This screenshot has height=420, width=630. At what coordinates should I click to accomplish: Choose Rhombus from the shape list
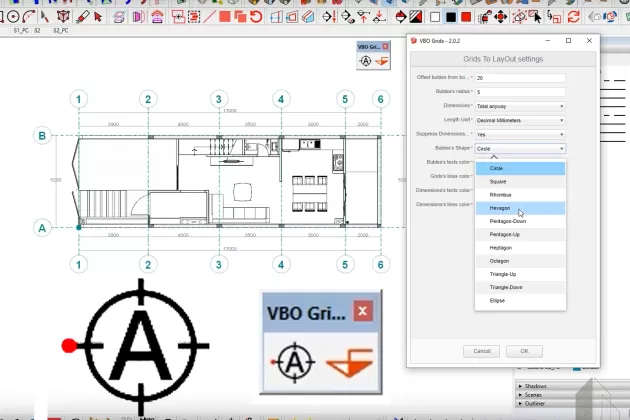coord(520,195)
